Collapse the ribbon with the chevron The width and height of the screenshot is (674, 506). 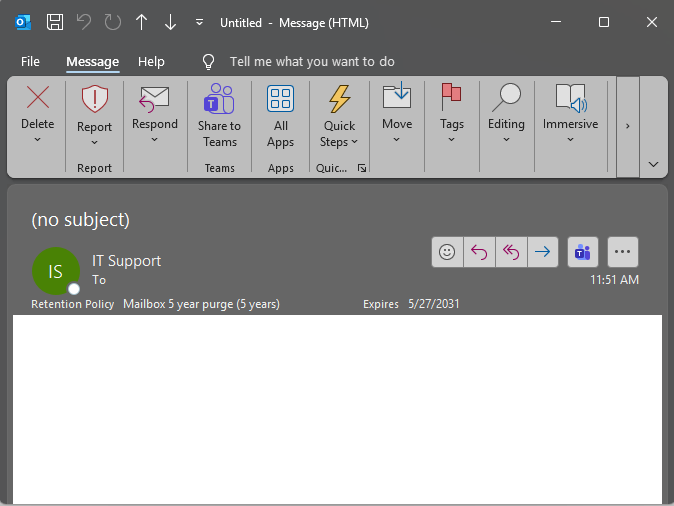click(x=653, y=164)
